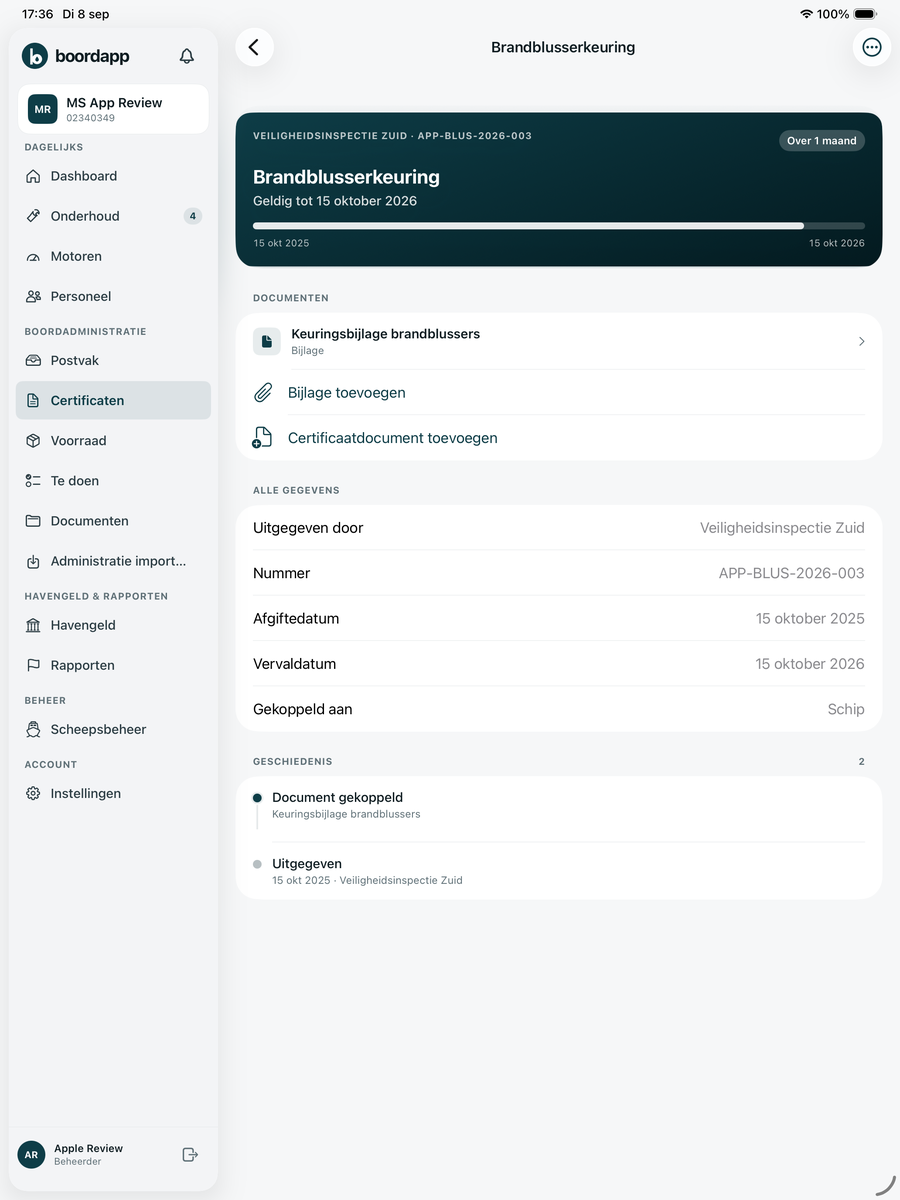
Task: Select Motoren in the sidebar
Action: (113, 256)
